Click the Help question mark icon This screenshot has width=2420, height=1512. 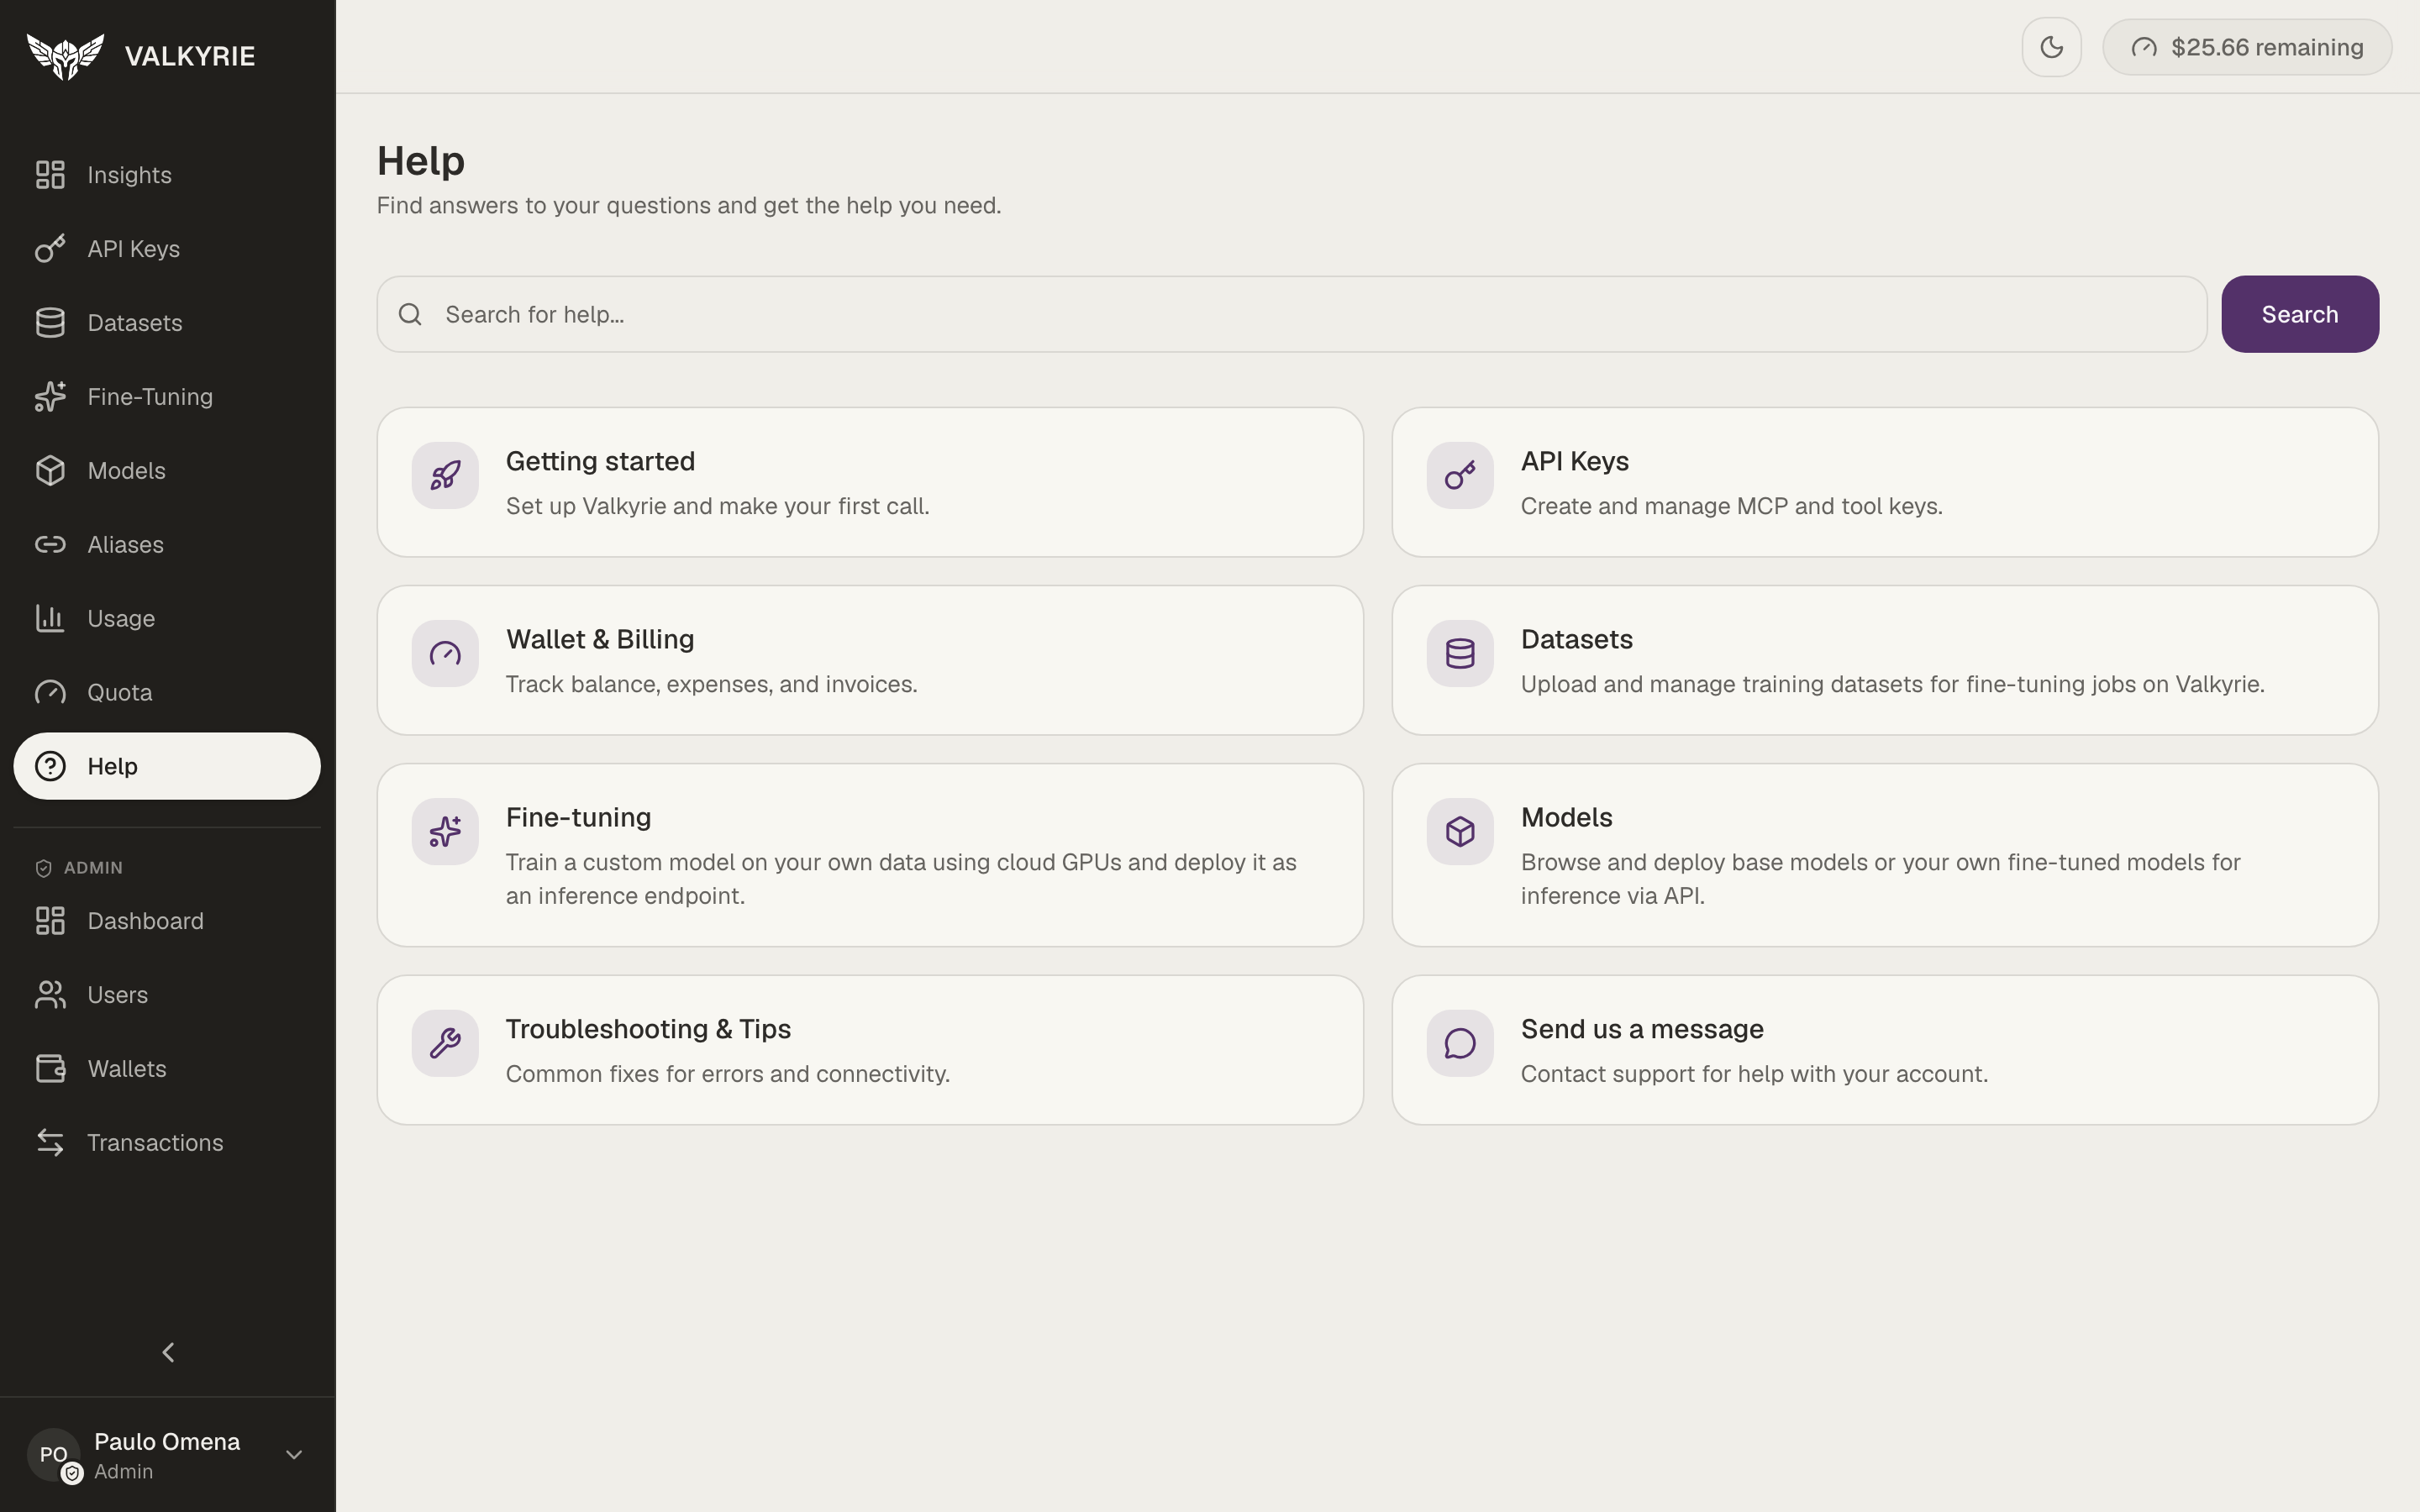(x=50, y=767)
